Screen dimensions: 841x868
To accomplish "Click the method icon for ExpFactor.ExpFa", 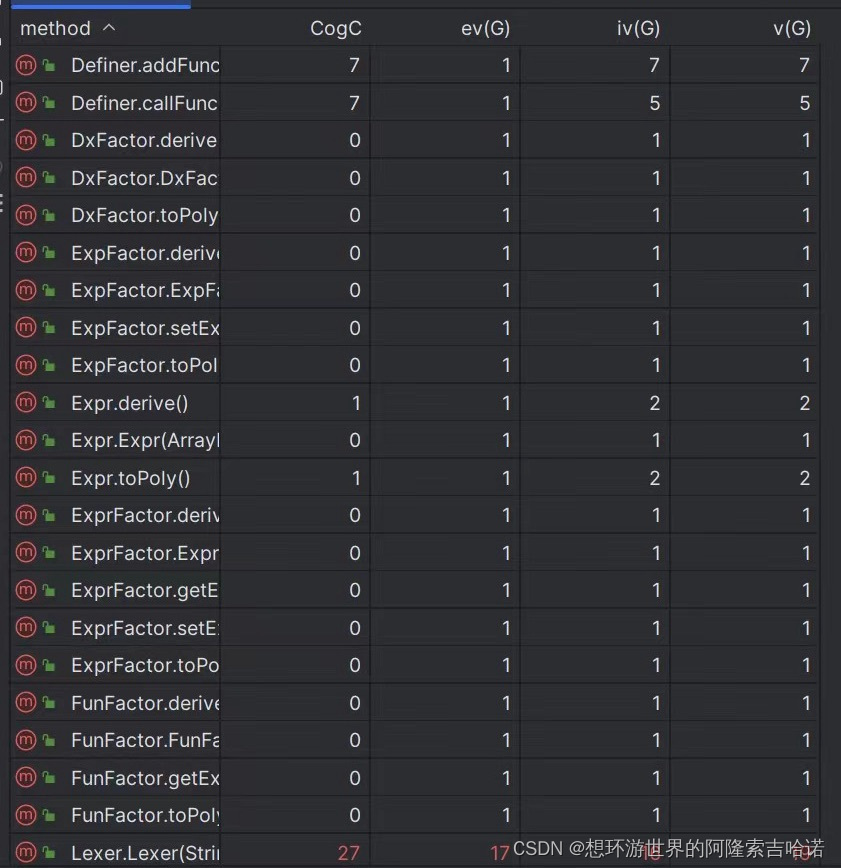I will (x=25, y=290).
